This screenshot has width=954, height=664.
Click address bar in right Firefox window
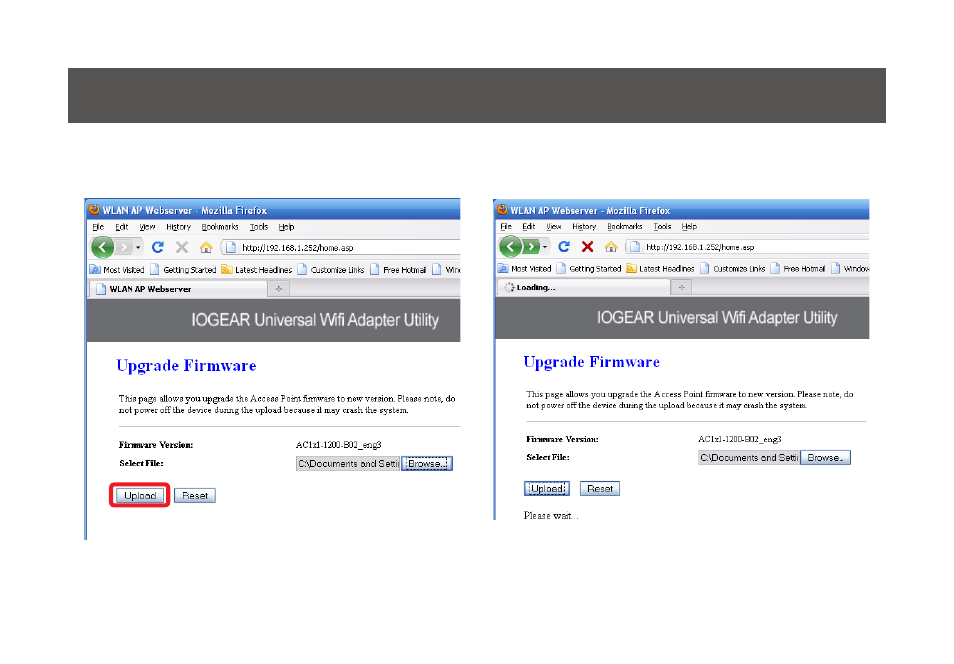click(748, 247)
